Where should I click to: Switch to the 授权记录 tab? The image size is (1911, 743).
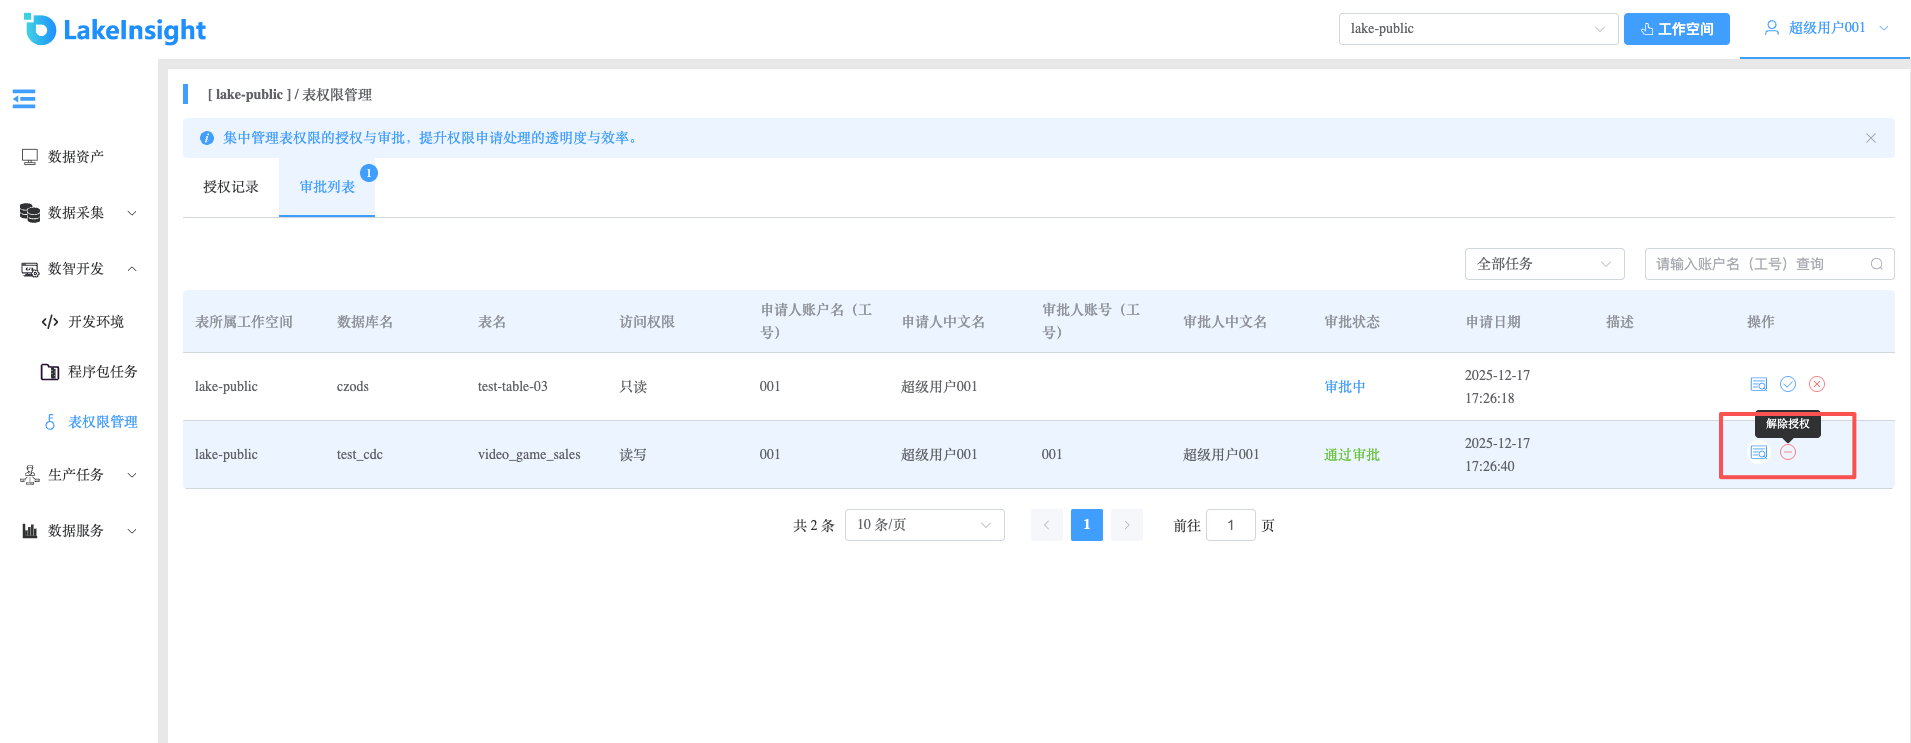pyautogui.click(x=231, y=187)
